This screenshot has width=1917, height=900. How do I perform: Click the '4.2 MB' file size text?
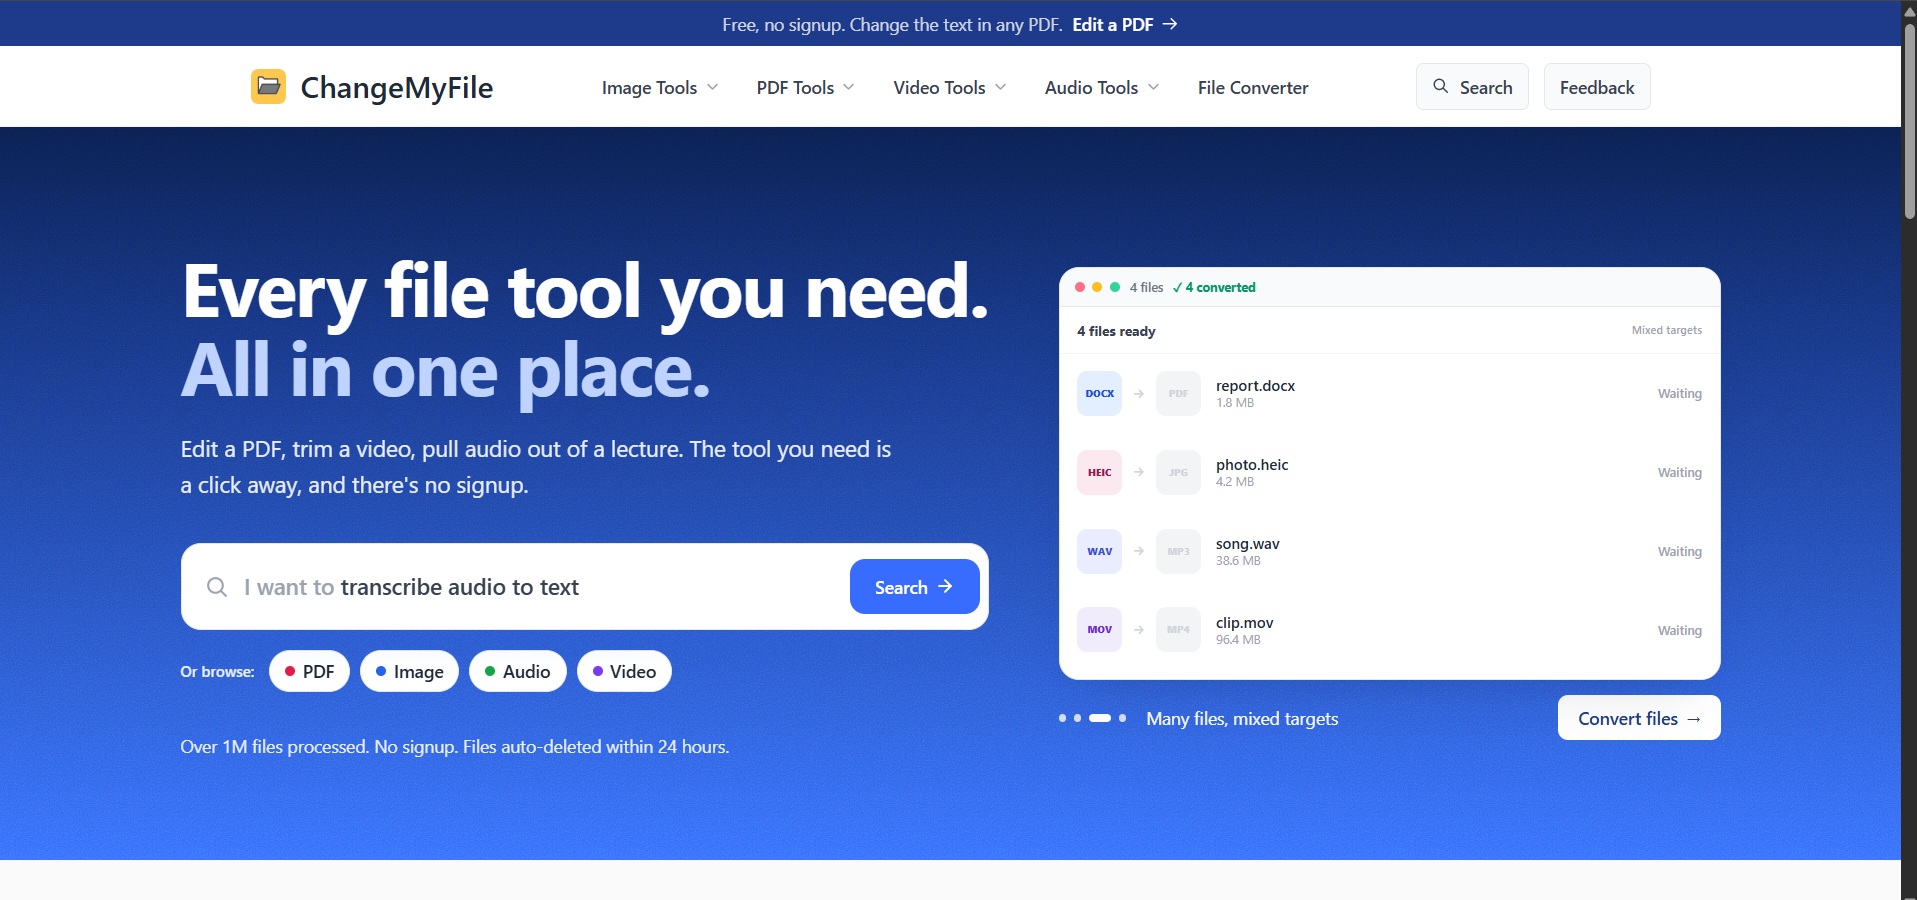1235,482
